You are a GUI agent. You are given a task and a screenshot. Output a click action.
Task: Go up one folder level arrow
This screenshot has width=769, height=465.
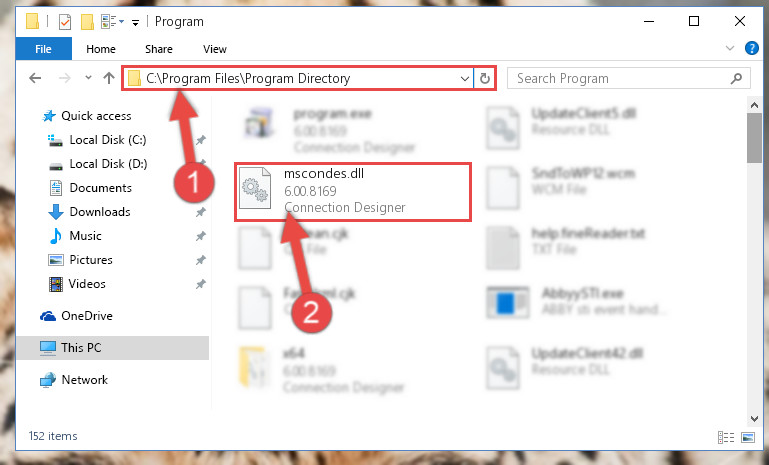tap(109, 78)
